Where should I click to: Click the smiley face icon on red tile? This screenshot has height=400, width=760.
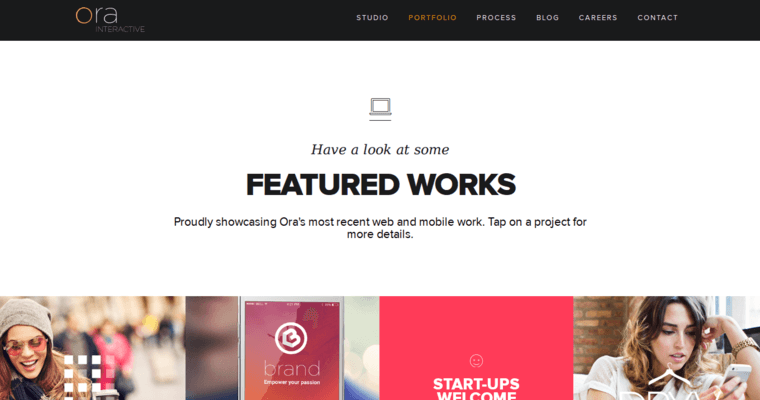tap(476, 360)
